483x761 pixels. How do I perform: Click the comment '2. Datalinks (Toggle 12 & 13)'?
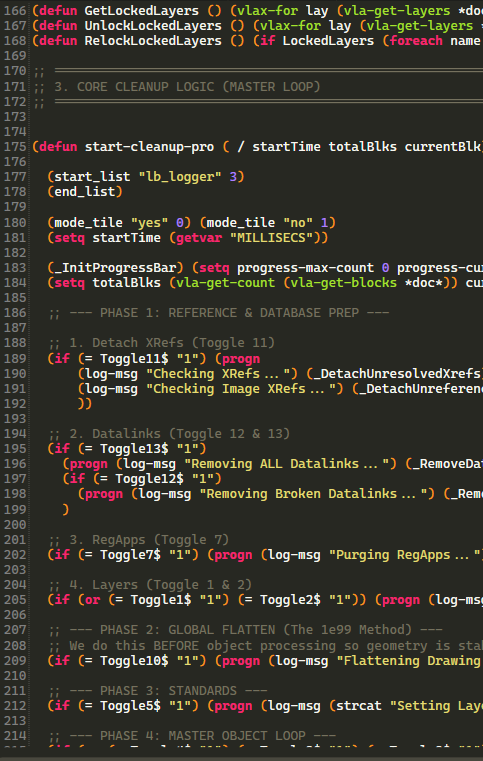point(179,434)
